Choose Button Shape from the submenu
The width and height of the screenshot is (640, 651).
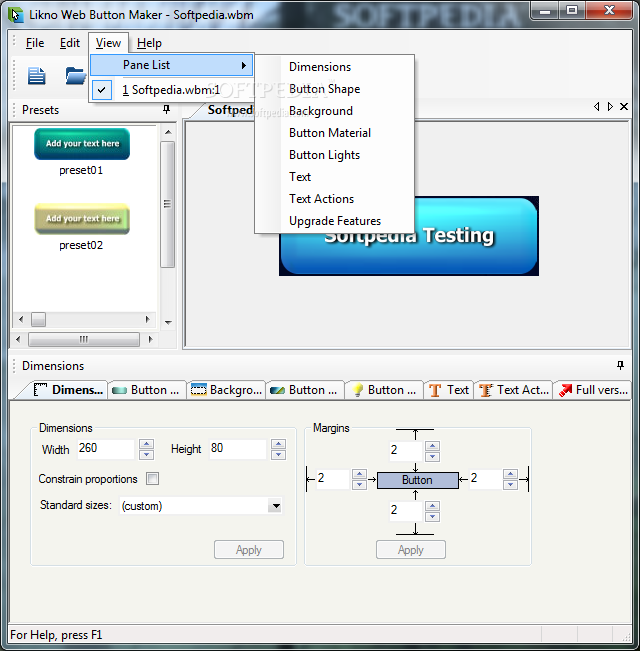[324, 89]
